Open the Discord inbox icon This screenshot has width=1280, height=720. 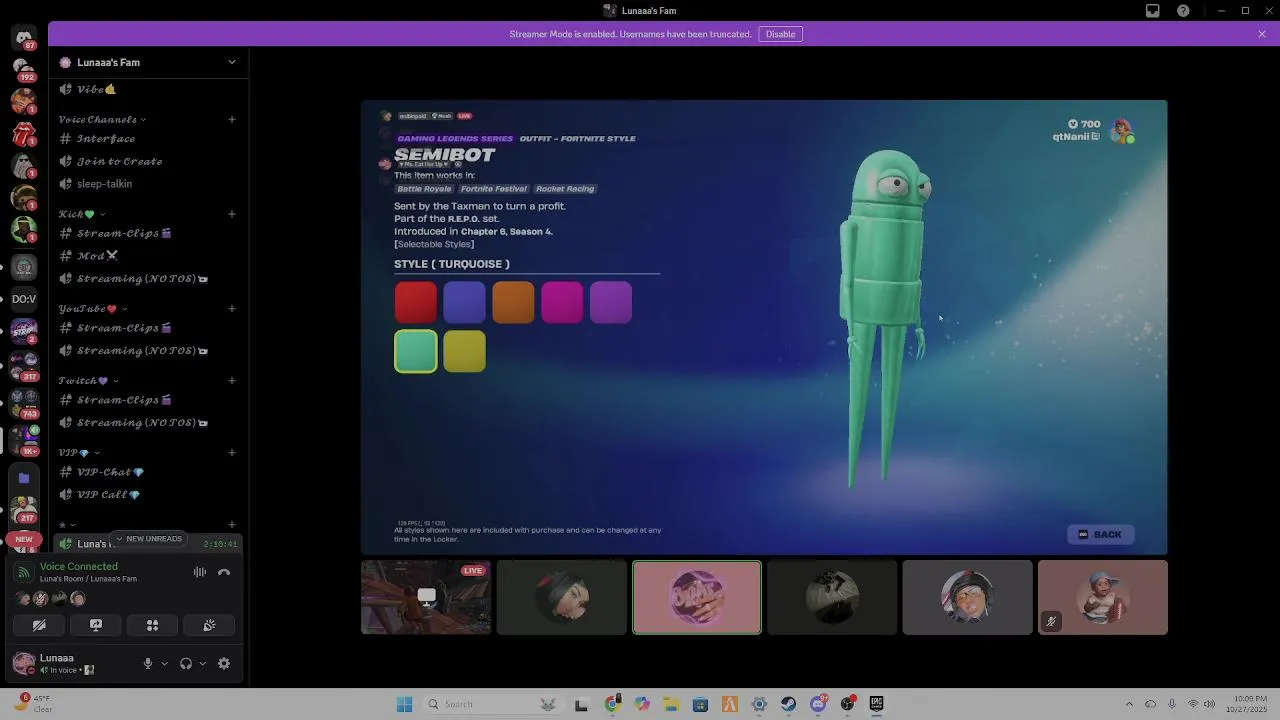point(1153,11)
